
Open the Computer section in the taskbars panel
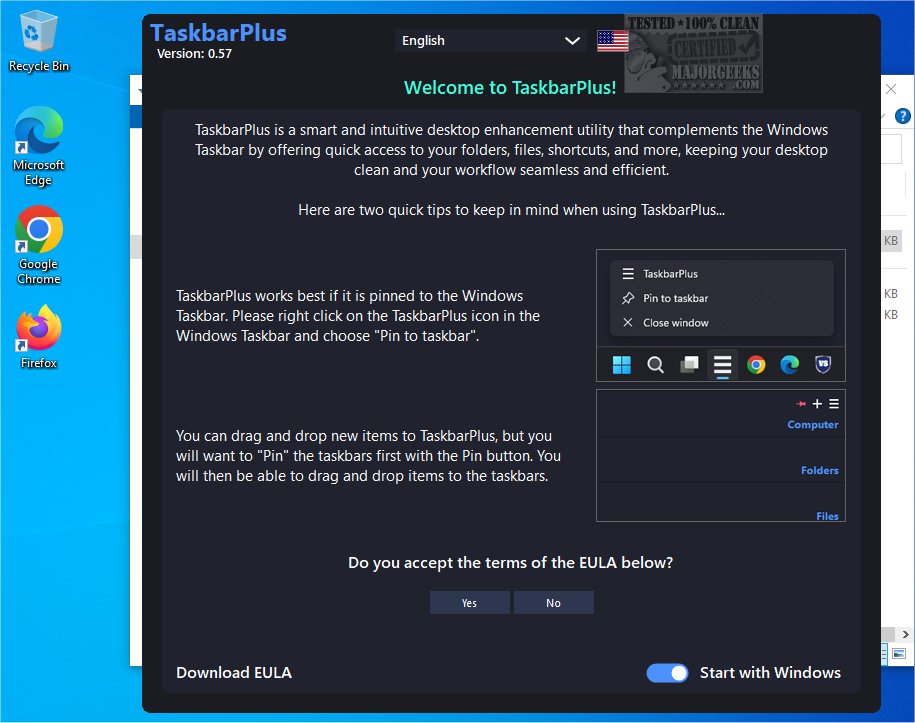tap(812, 424)
